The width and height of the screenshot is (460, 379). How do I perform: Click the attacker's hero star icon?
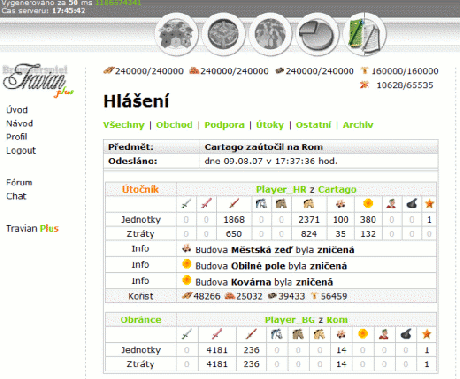[429, 203]
